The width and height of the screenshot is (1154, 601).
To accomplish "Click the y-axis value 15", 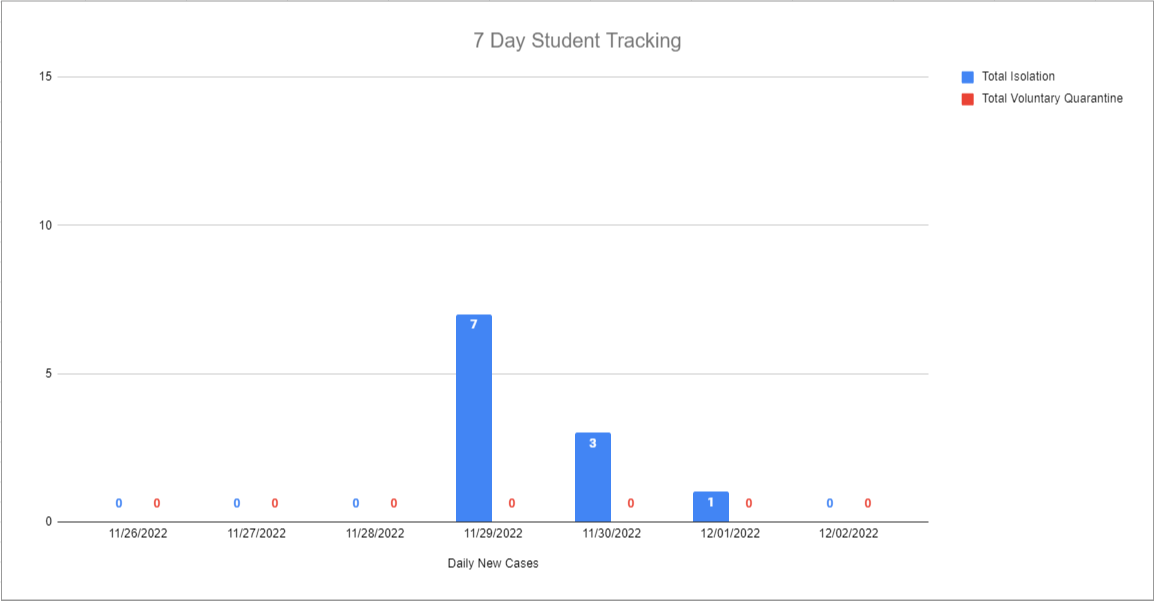I will pos(46,77).
